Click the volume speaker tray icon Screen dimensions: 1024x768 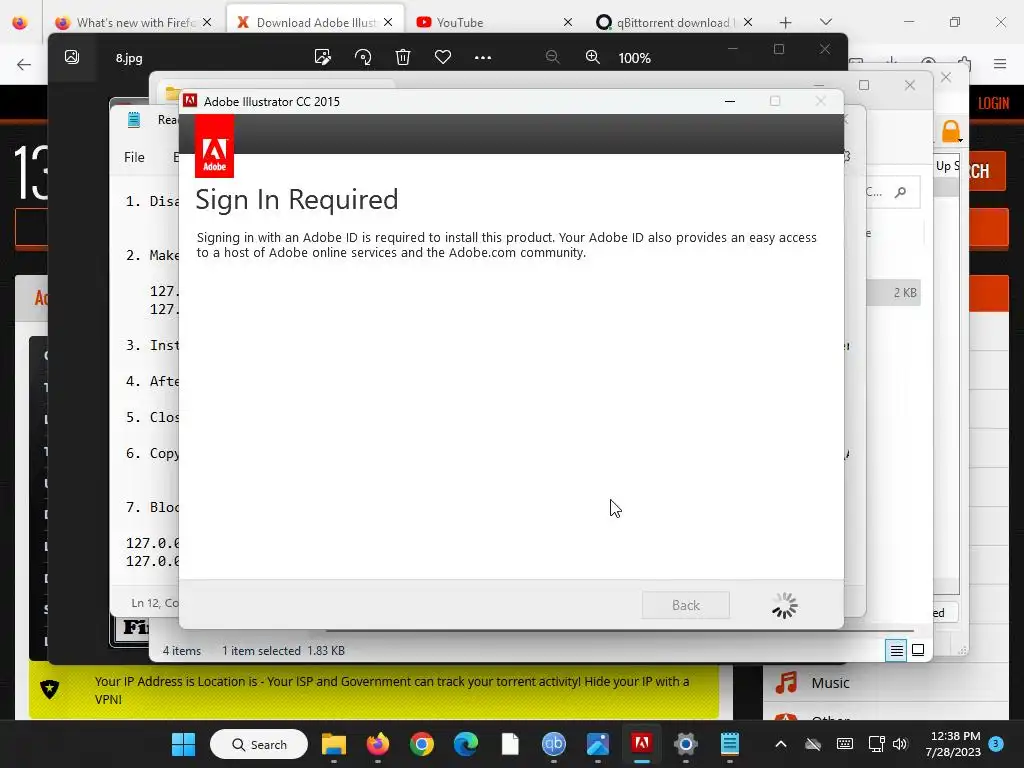pyautogui.click(x=901, y=744)
